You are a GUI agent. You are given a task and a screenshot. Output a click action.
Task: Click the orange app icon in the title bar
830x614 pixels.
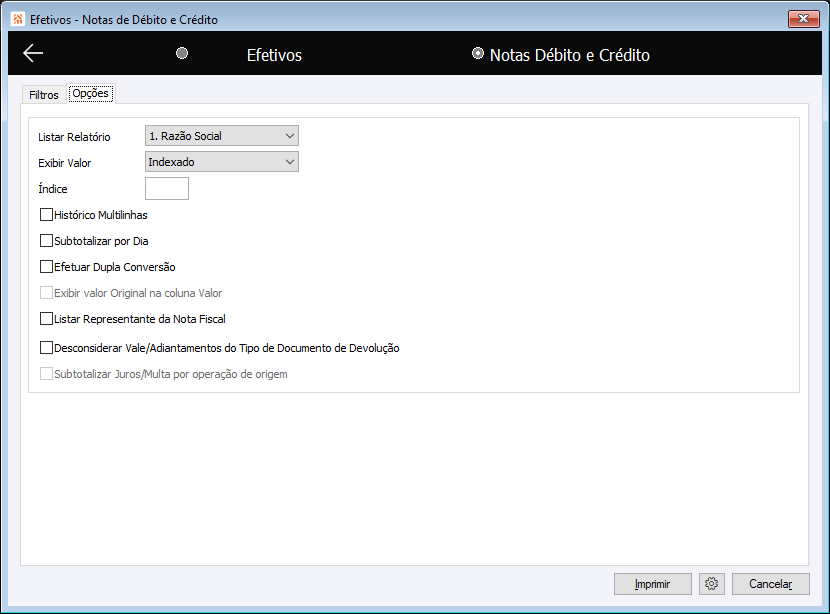click(18, 19)
